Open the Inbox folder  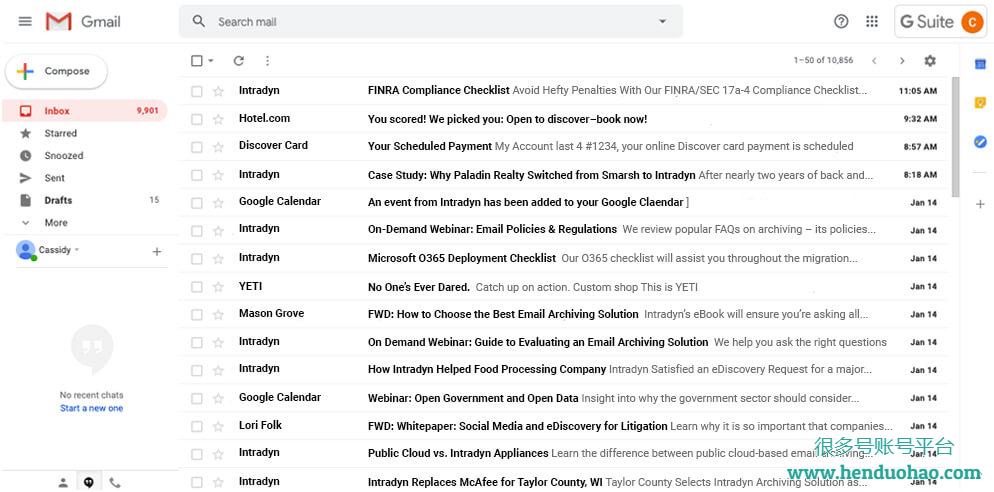click(84, 110)
